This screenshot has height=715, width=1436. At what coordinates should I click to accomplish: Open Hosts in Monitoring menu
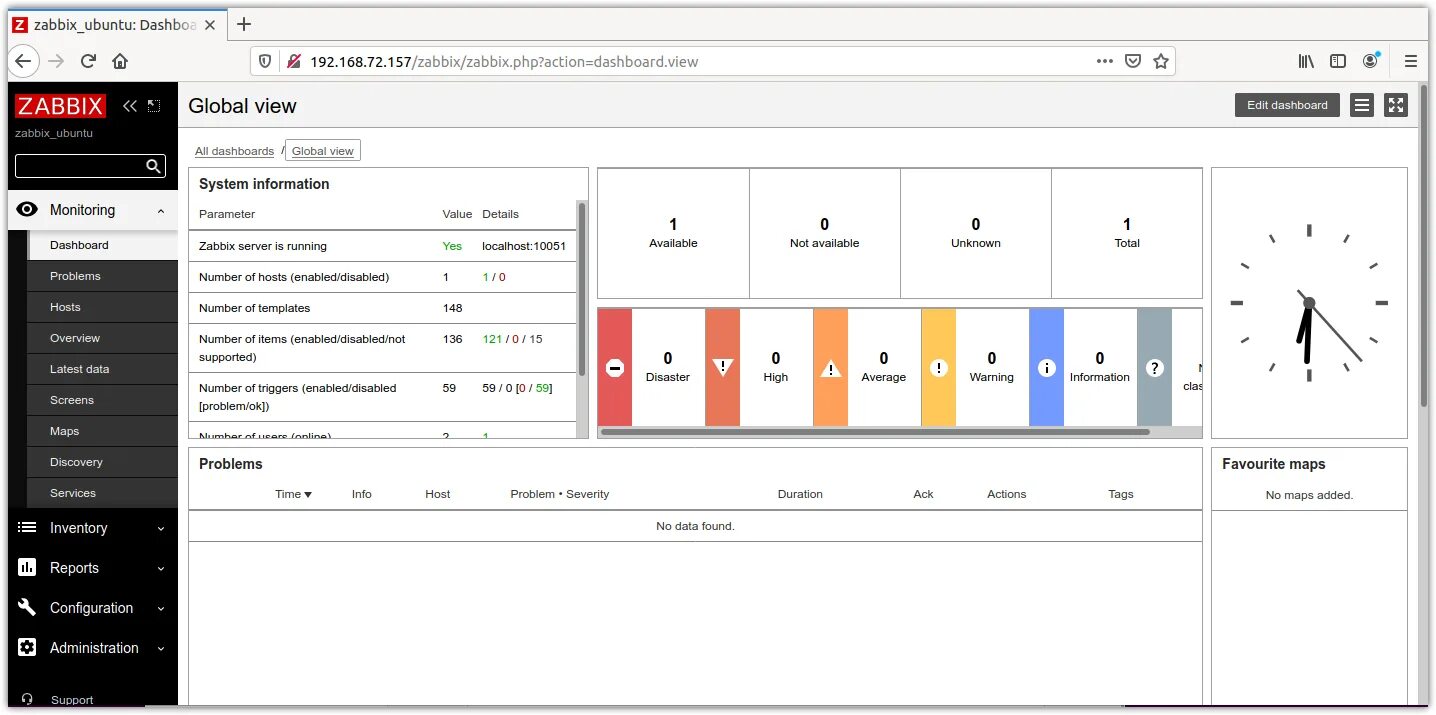click(x=103, y=307)
